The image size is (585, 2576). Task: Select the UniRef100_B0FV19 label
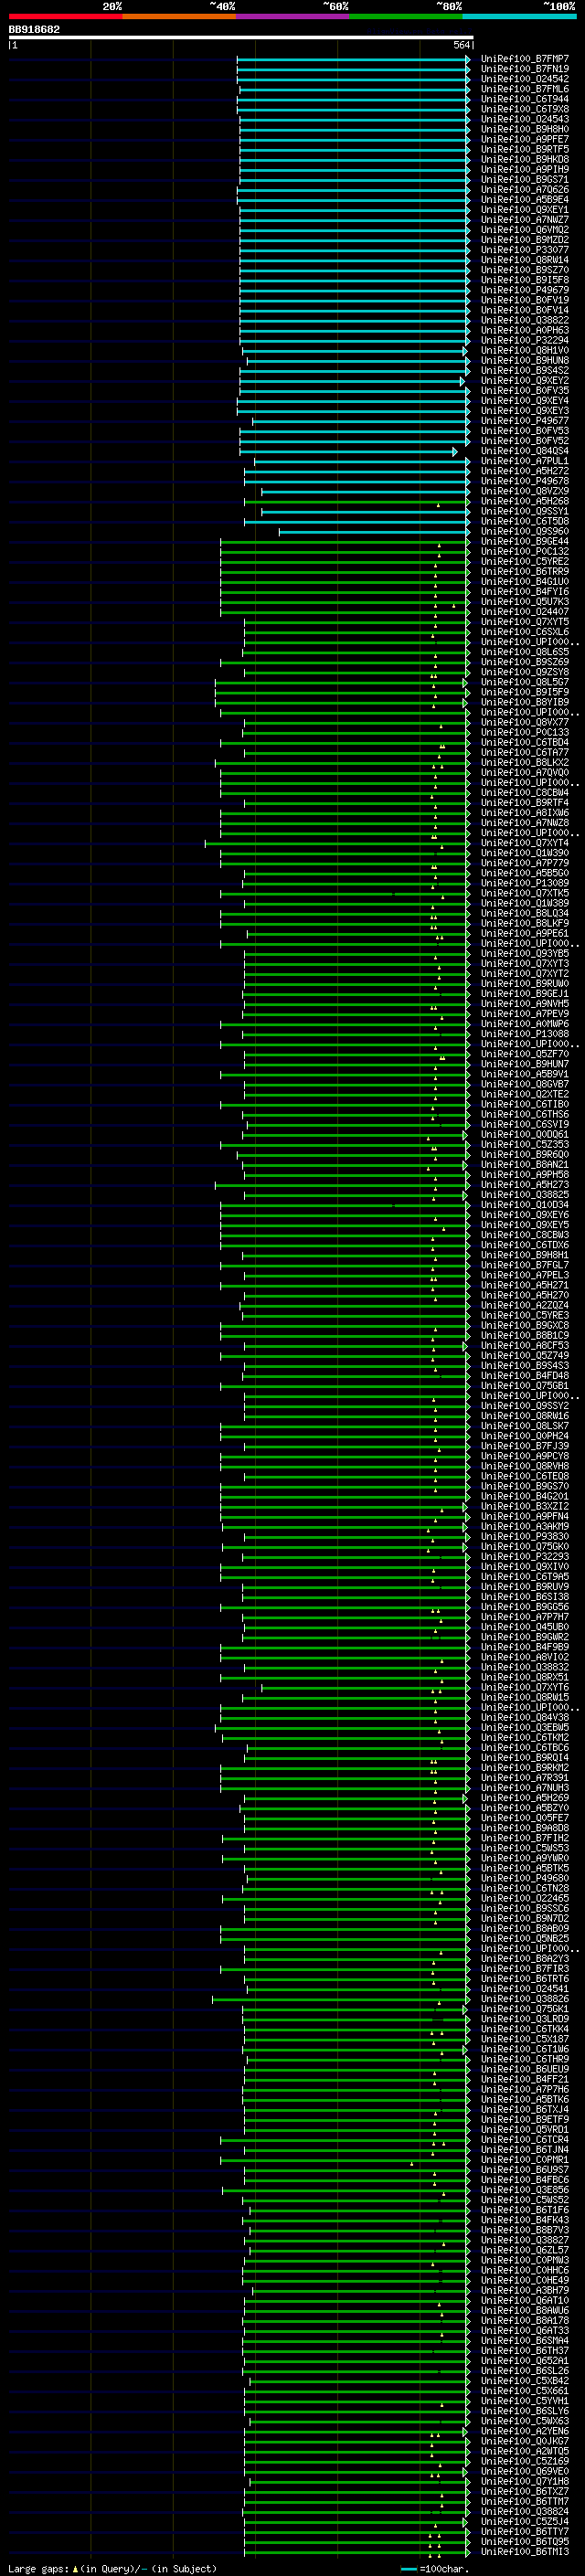pos(525,301)
